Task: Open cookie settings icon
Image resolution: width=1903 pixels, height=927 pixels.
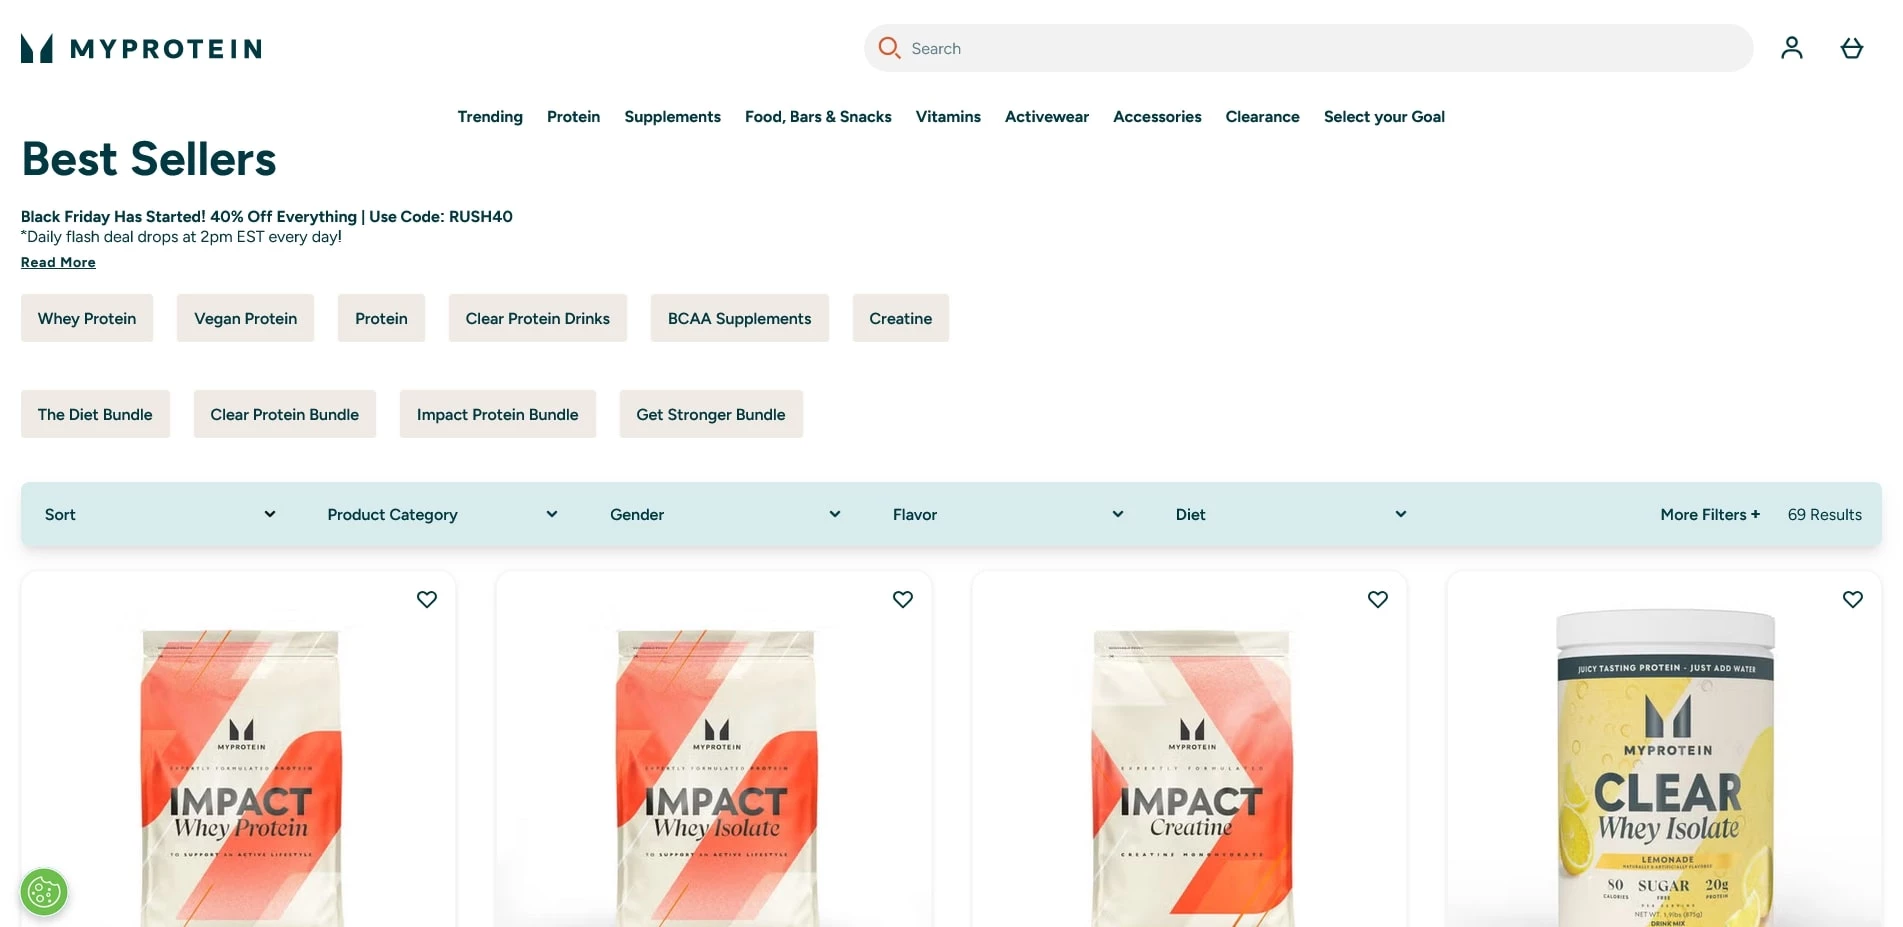Action: [44, 891]
